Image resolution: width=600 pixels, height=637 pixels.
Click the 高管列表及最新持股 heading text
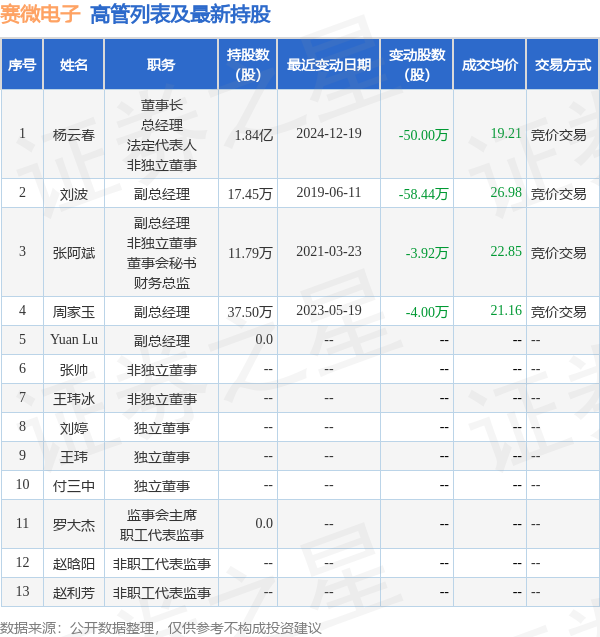click(180, 15)
